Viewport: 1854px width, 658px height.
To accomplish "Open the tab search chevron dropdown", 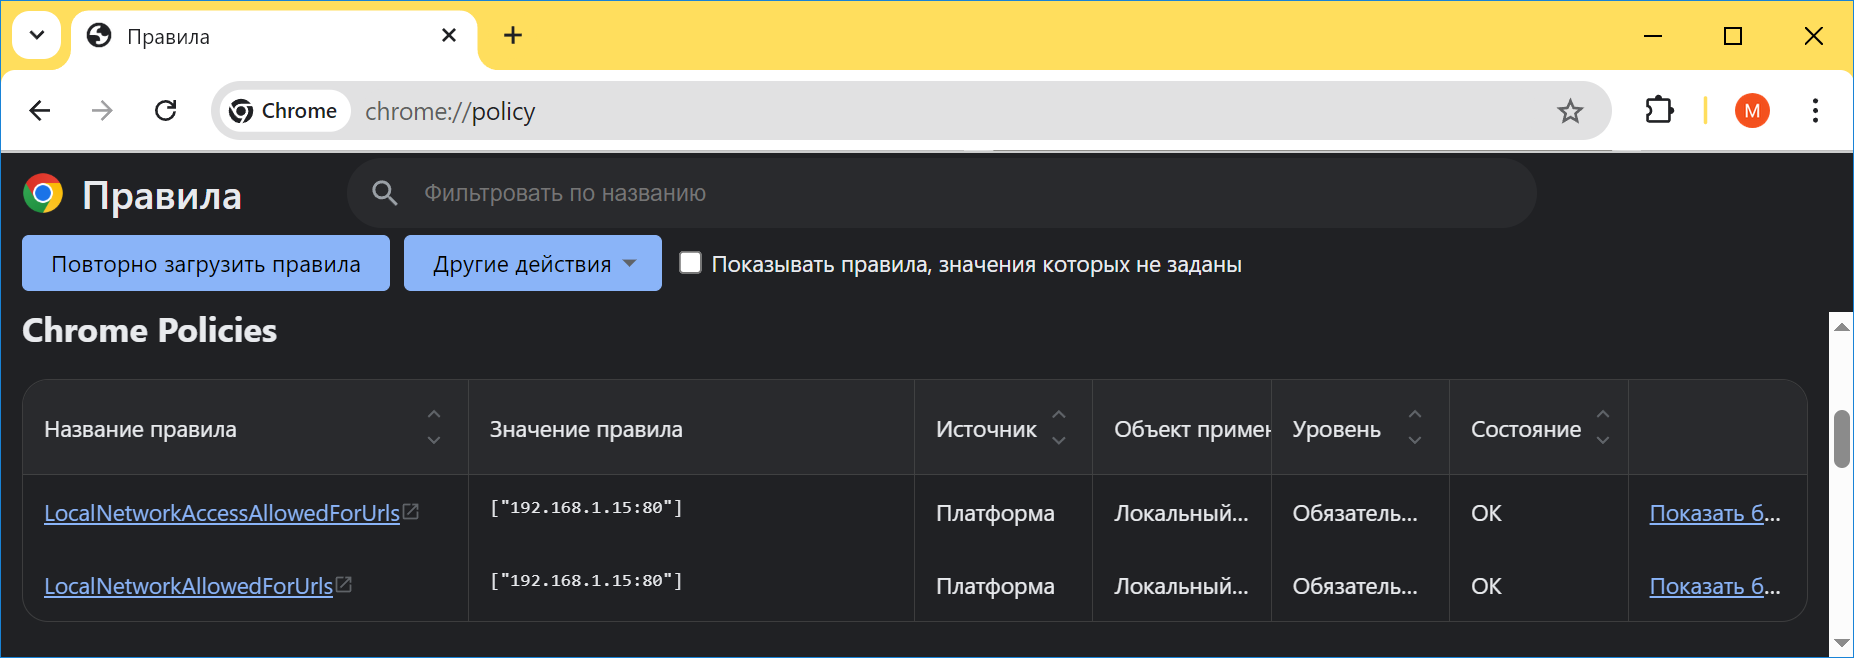I will point(37,36).
